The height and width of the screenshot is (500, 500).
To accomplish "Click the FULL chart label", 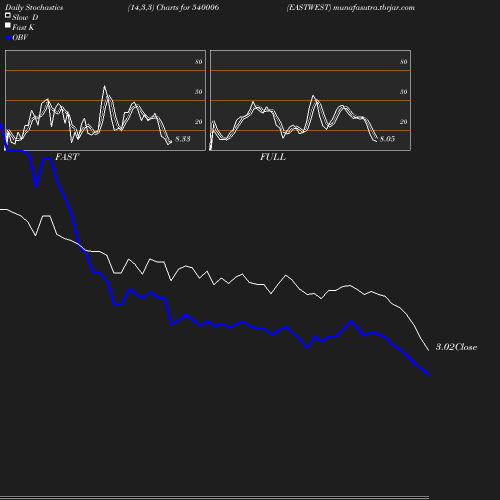I will pyautogui.click(x=273, y=157).
